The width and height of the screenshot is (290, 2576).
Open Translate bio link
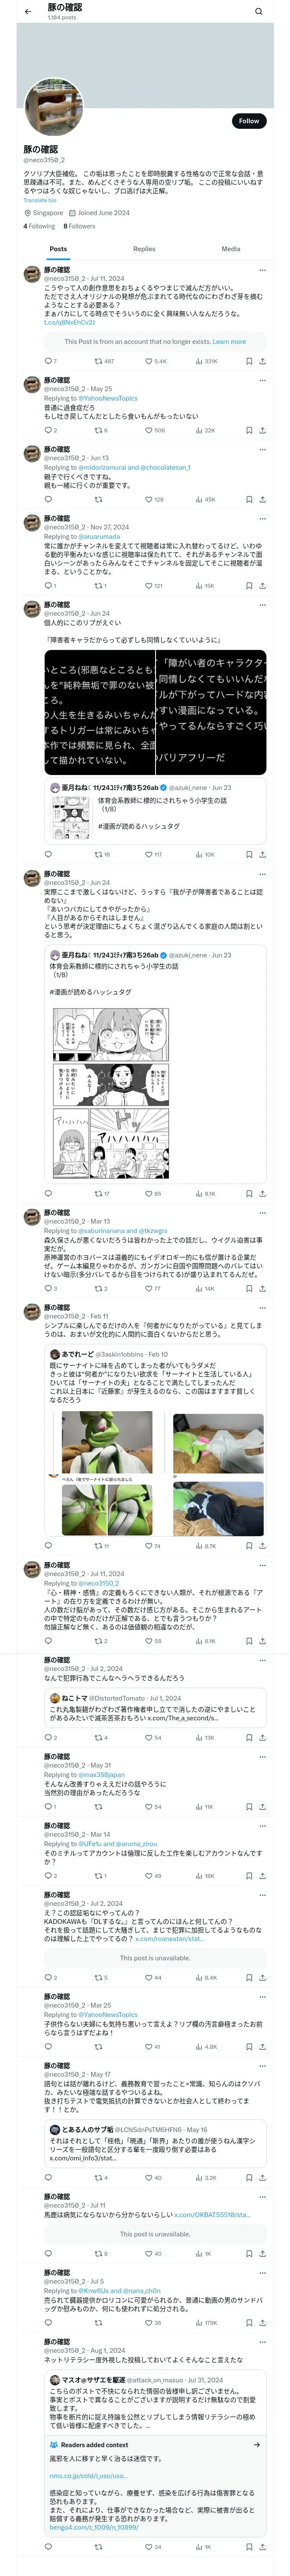(40, 200)
